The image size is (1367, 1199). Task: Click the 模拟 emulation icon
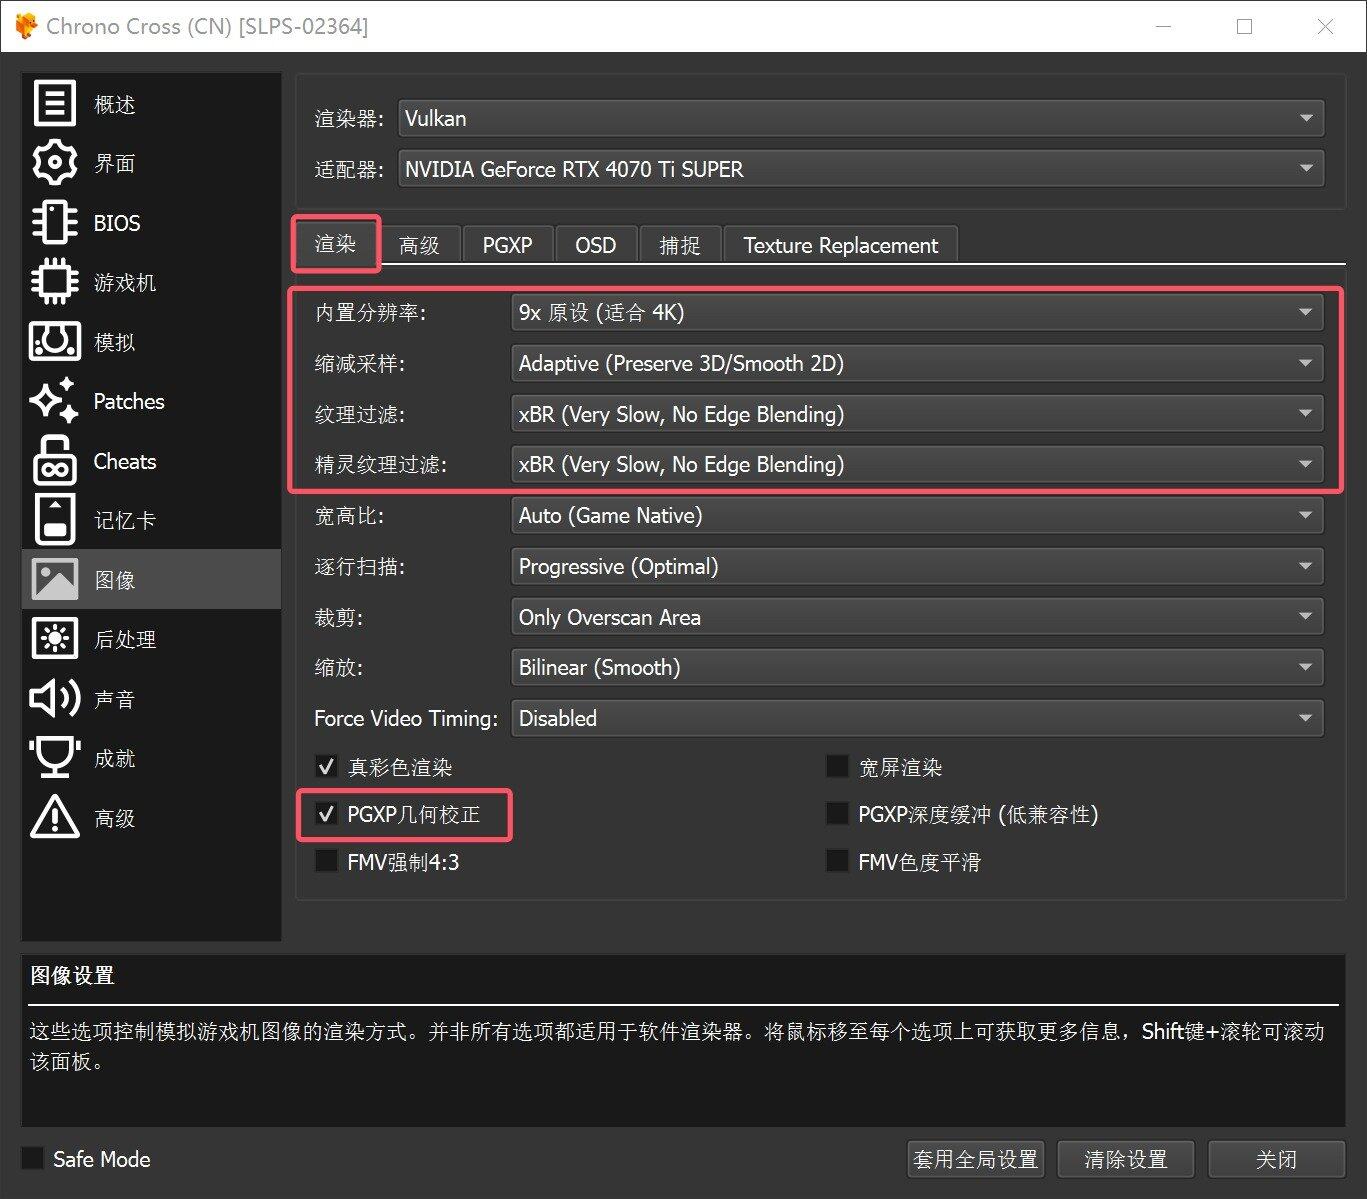pyautogui.click(x=54, y=341)
